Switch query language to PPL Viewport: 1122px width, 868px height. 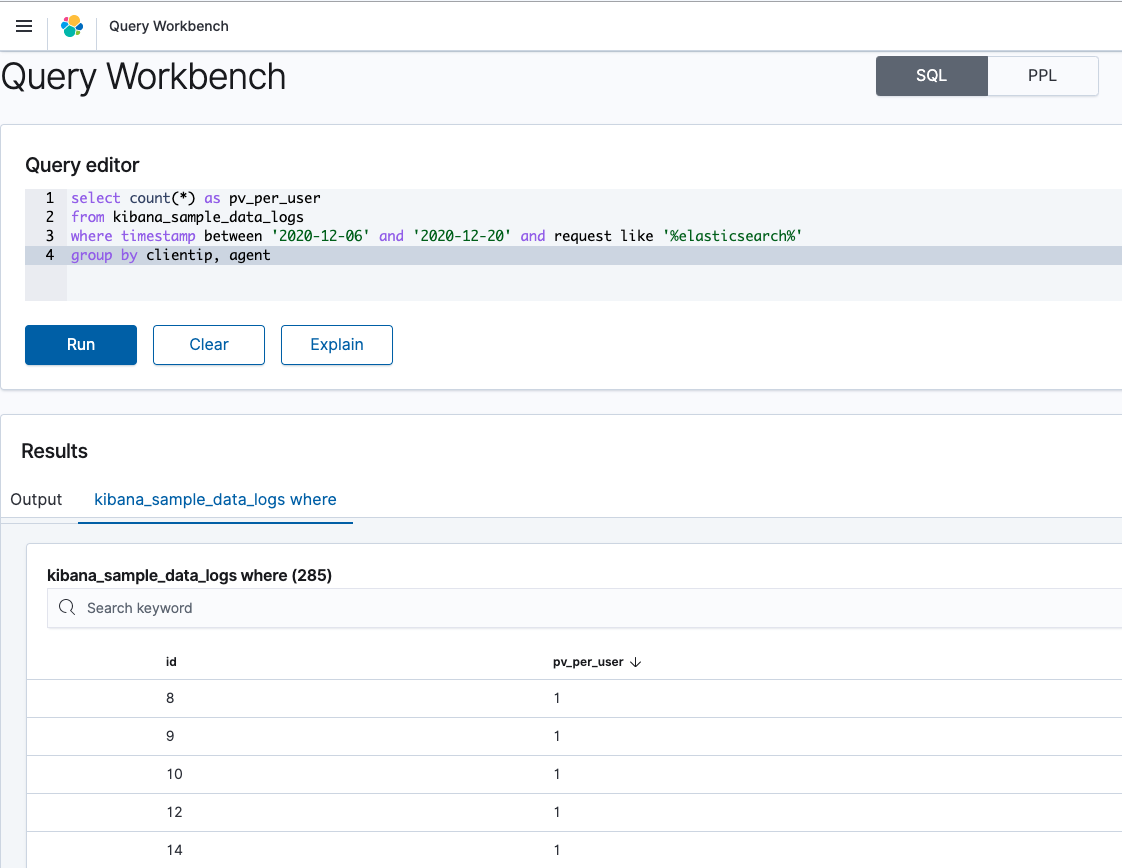click(1042, 76)
